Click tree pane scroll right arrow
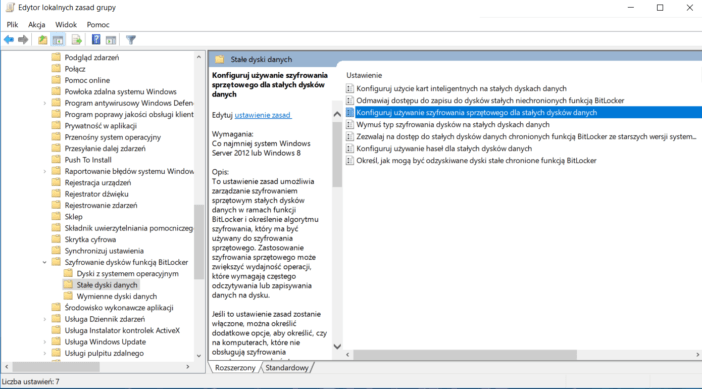Image resolution: width=702 pixels, height=389 pixels. tap(188, 367)
